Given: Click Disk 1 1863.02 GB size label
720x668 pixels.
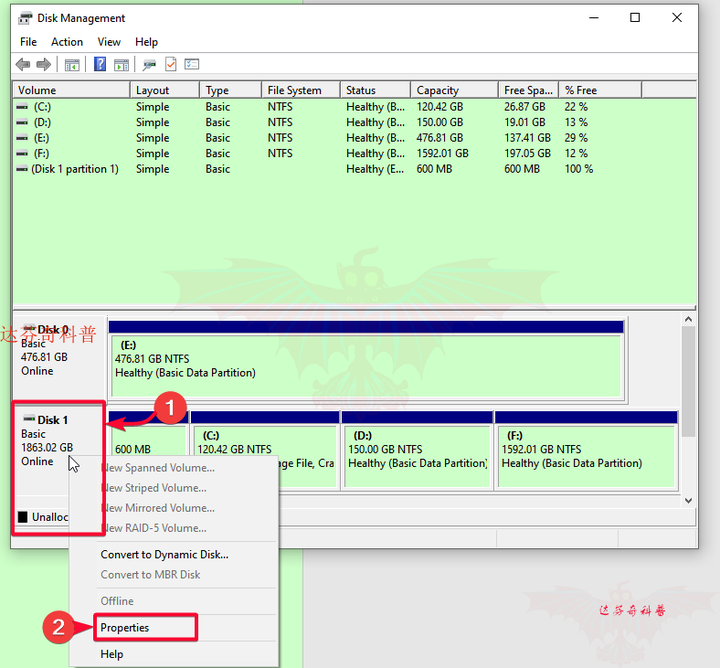Looking at the screenshot, I should 47,448.
